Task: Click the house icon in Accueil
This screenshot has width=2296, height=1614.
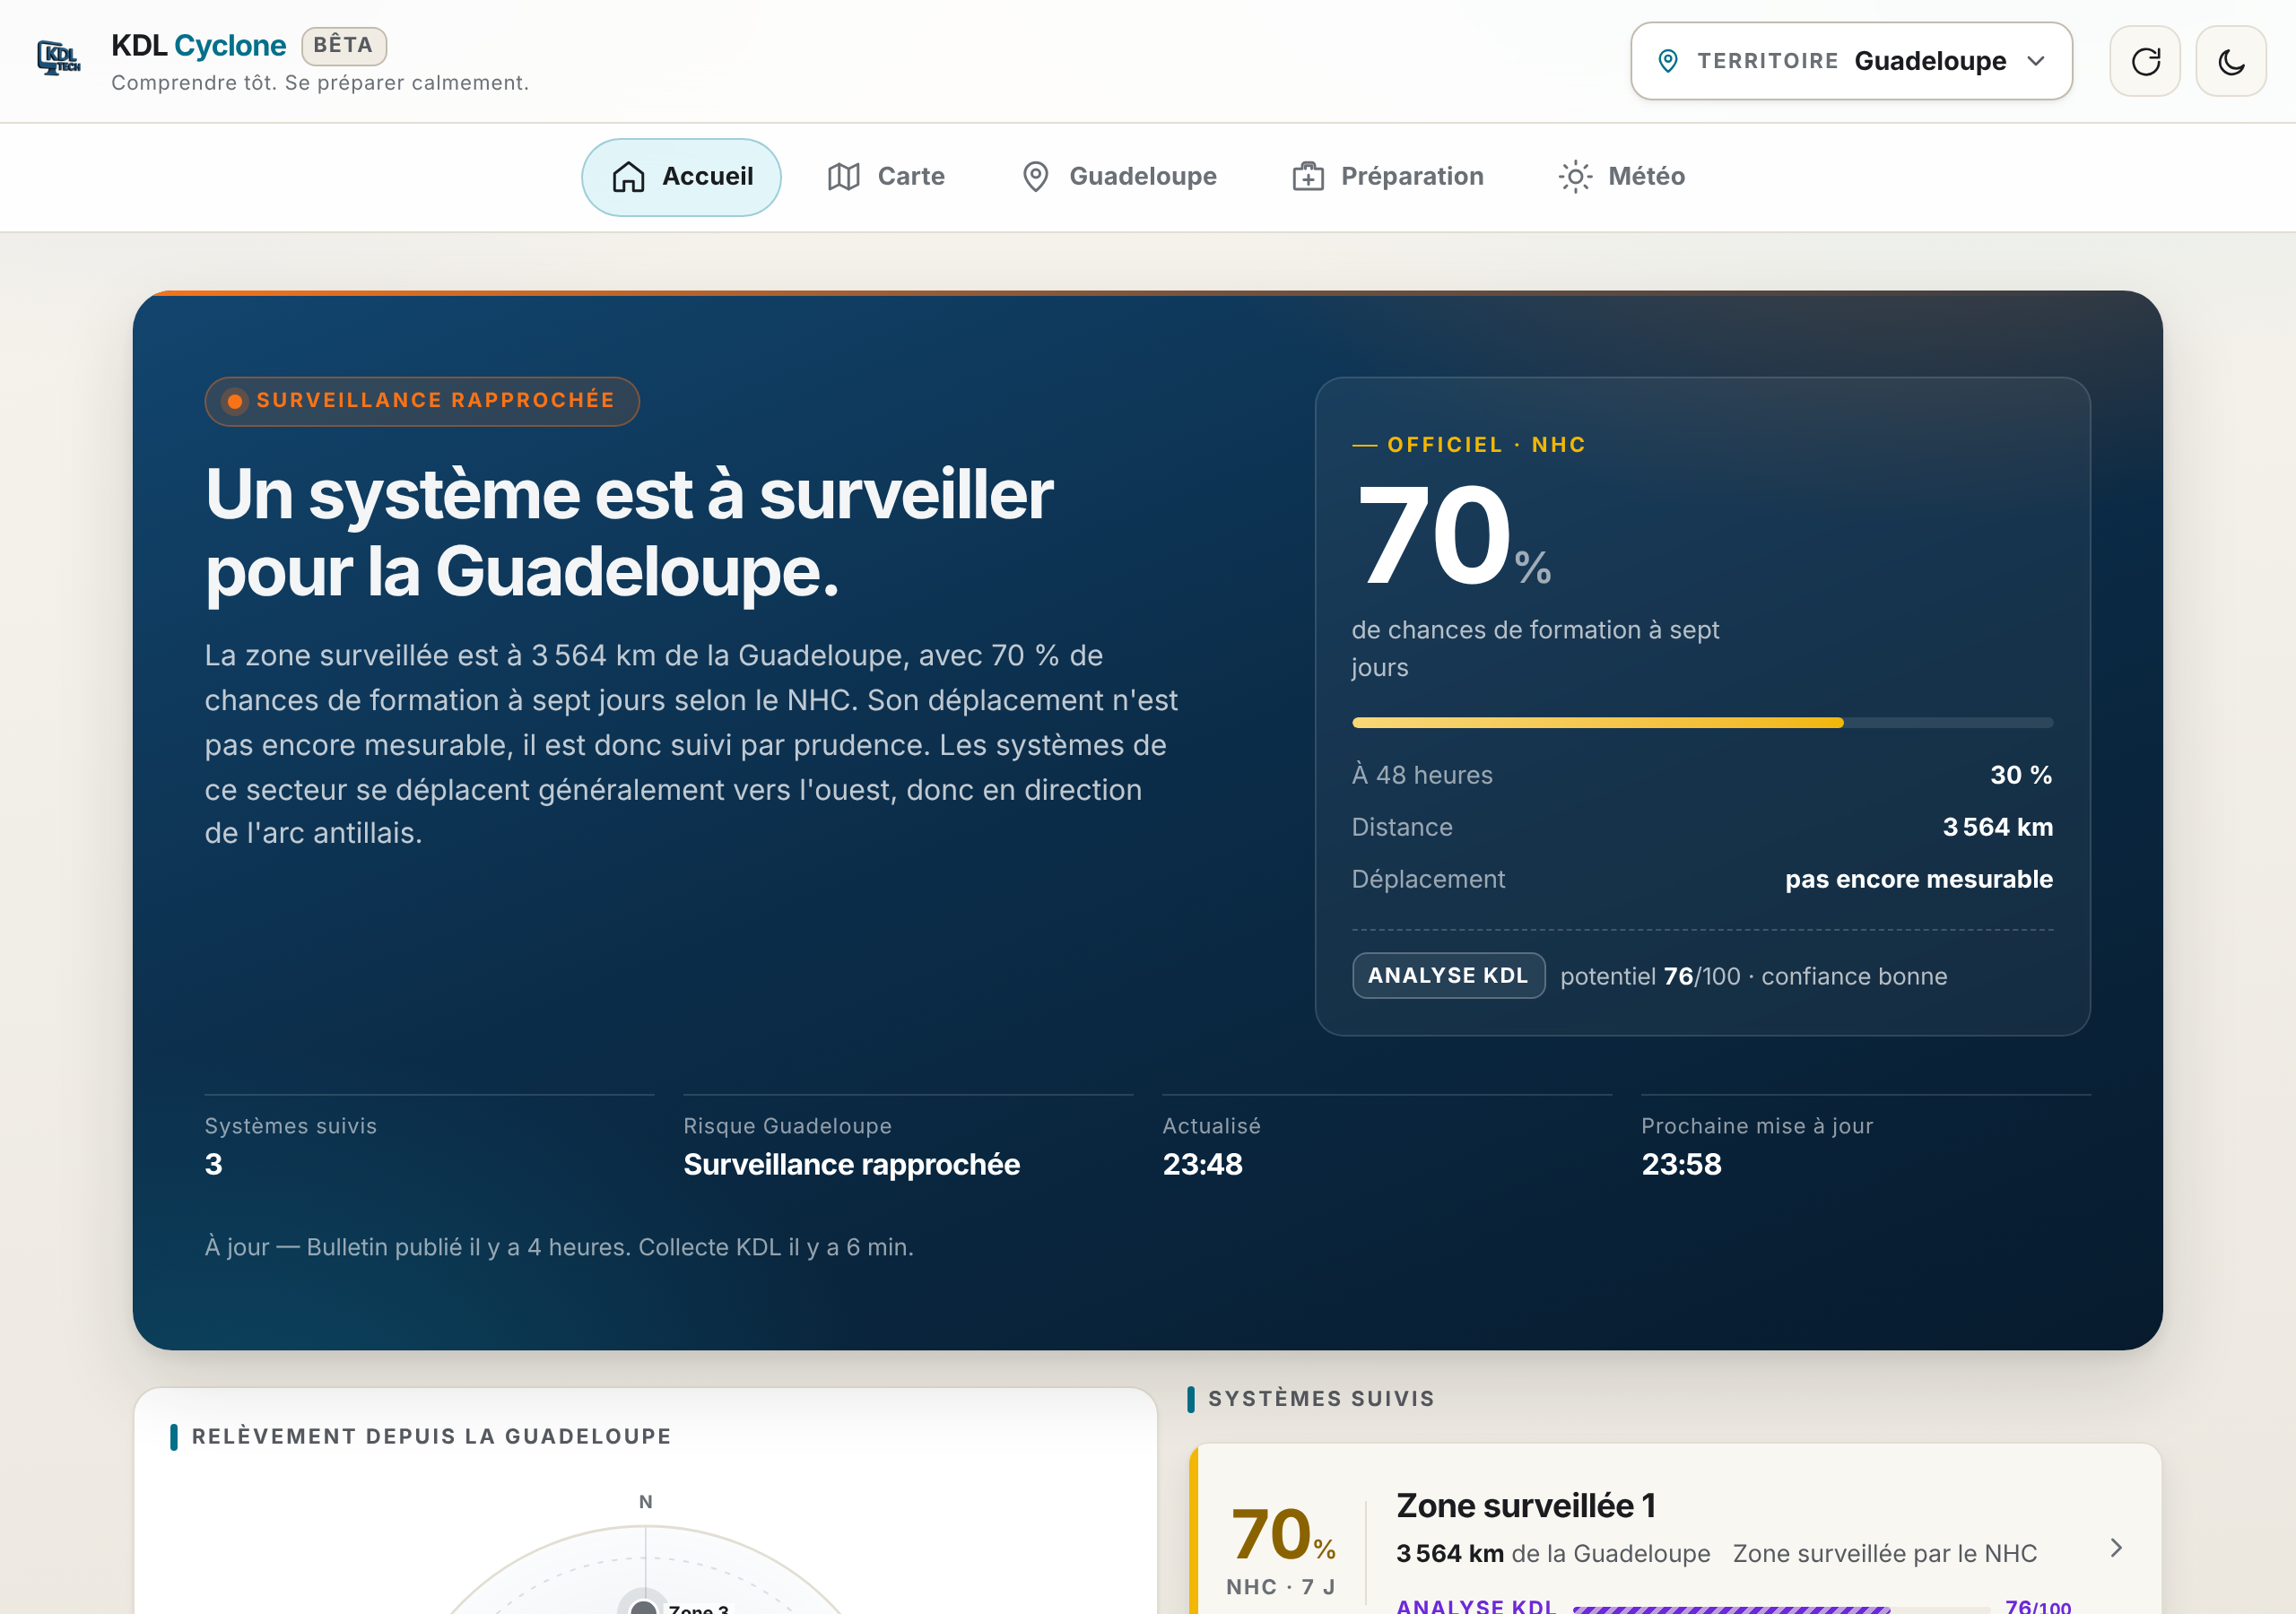Action: (x=628, y=177)
